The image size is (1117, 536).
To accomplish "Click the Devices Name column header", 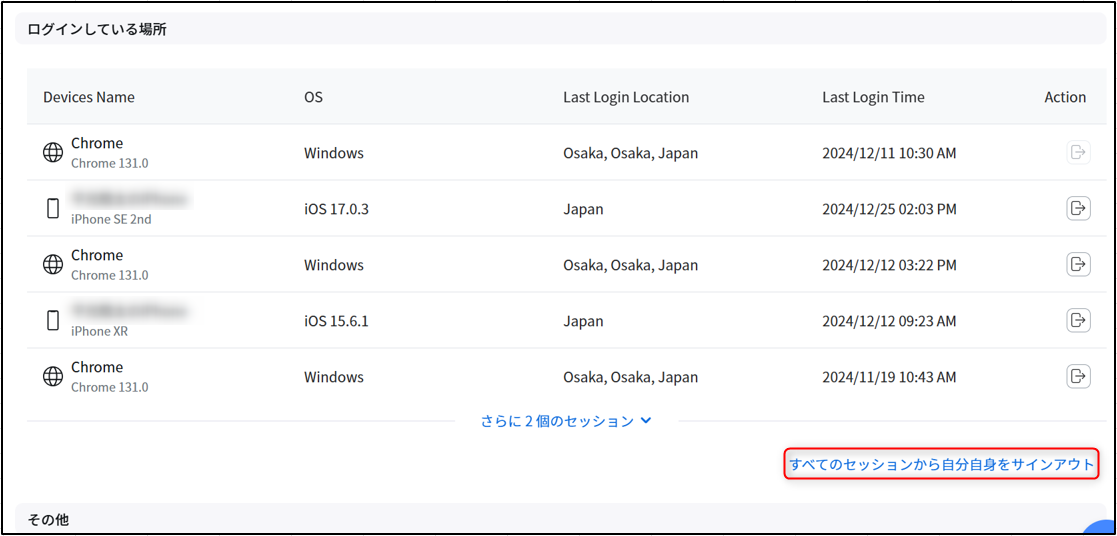I will pos(89,97).
